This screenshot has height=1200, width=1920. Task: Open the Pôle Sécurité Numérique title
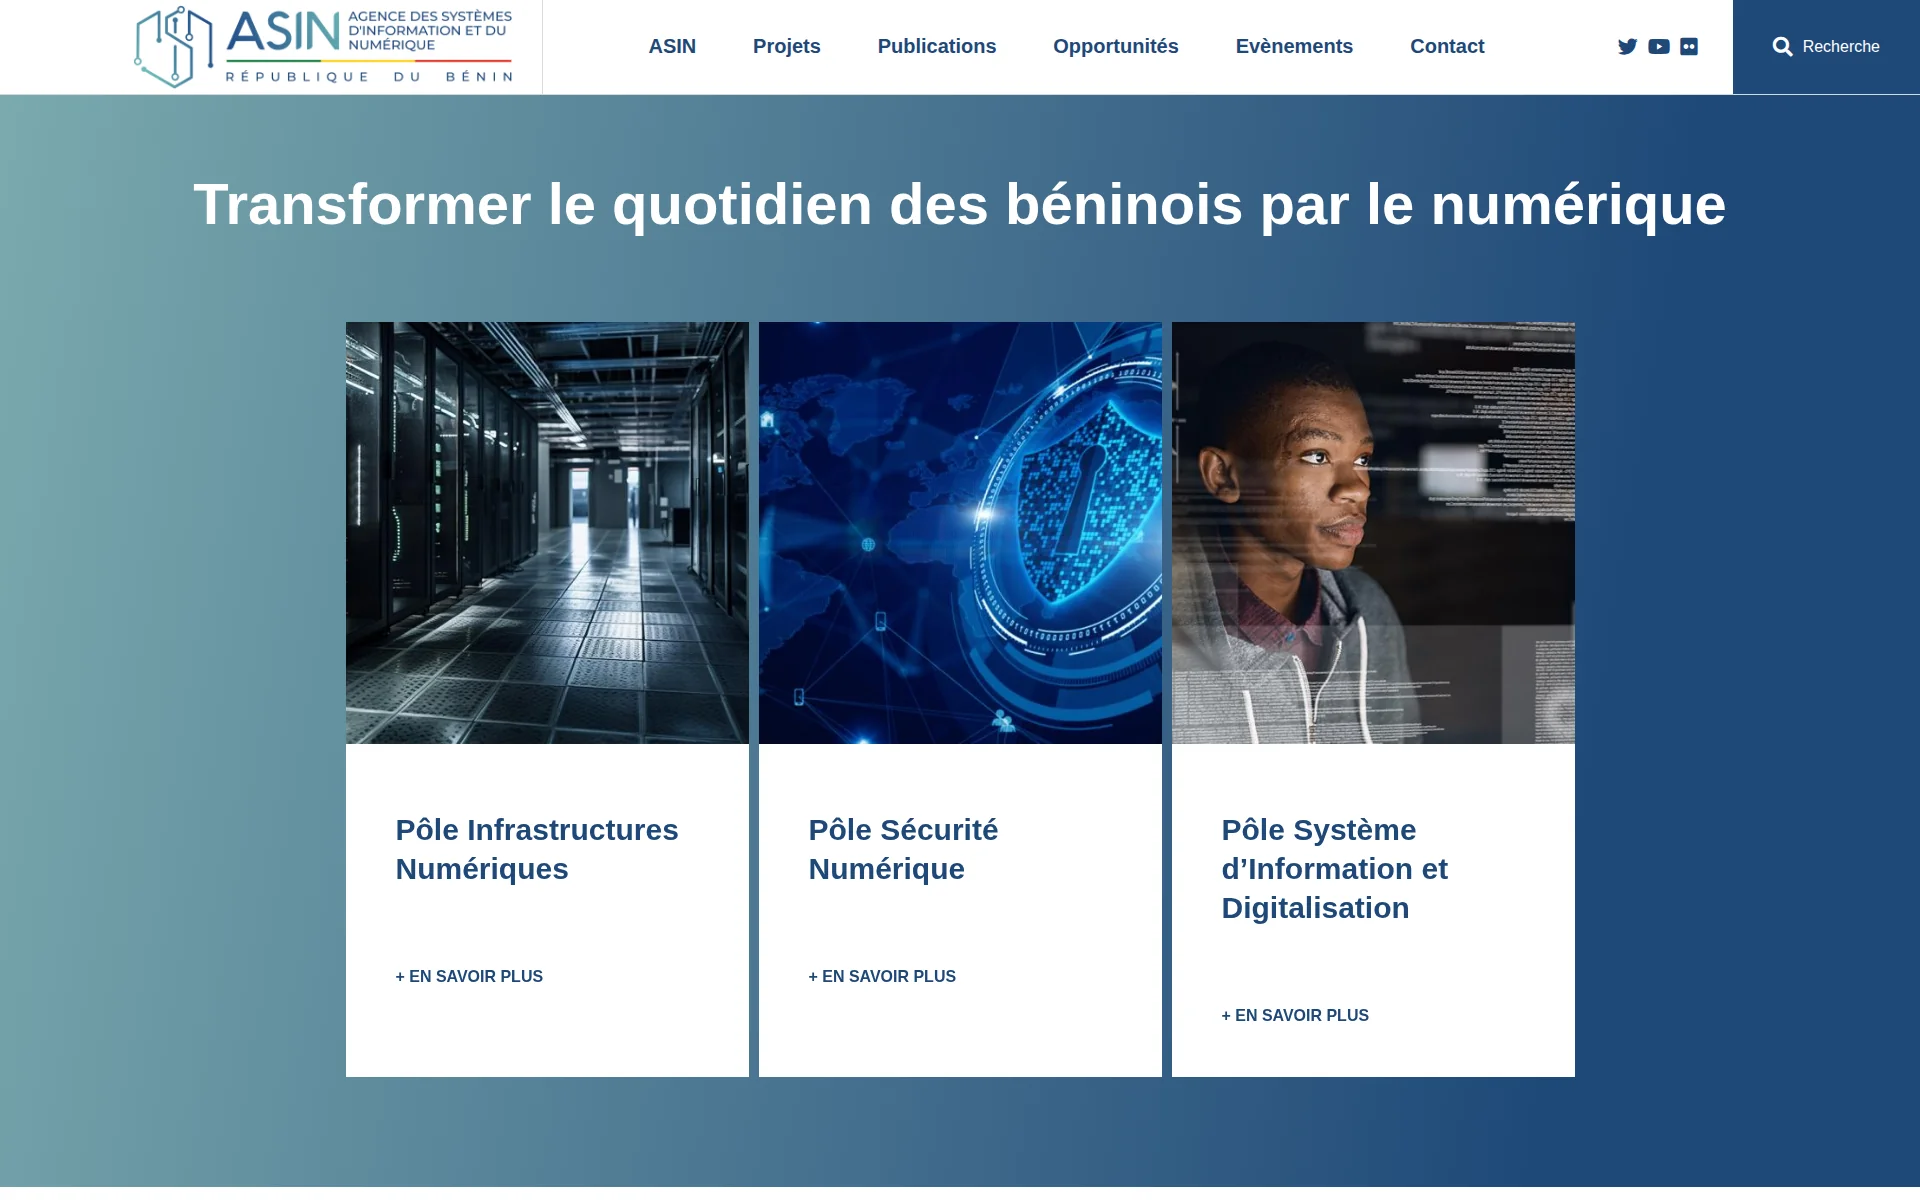click(903, 849)
